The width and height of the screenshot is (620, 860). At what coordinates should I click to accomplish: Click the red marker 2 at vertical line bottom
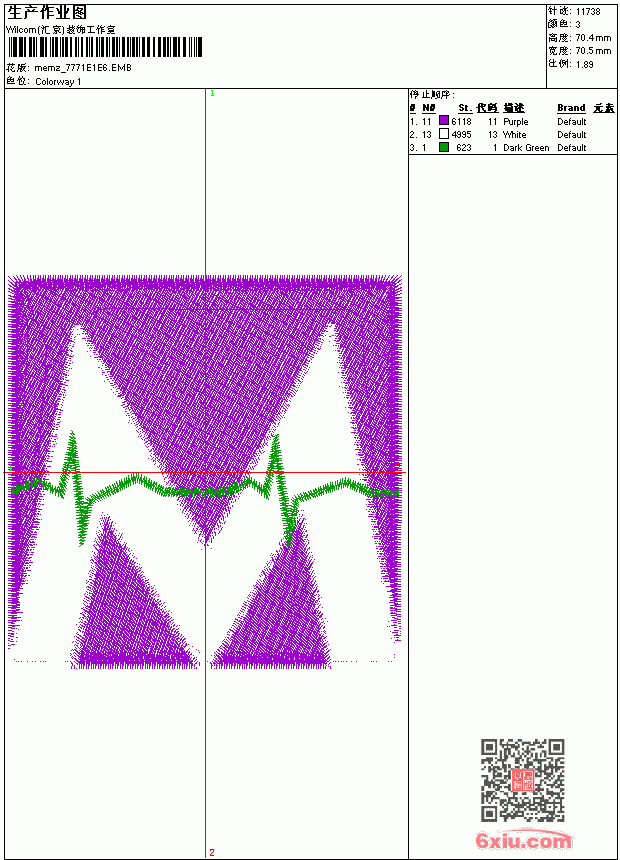212,852
